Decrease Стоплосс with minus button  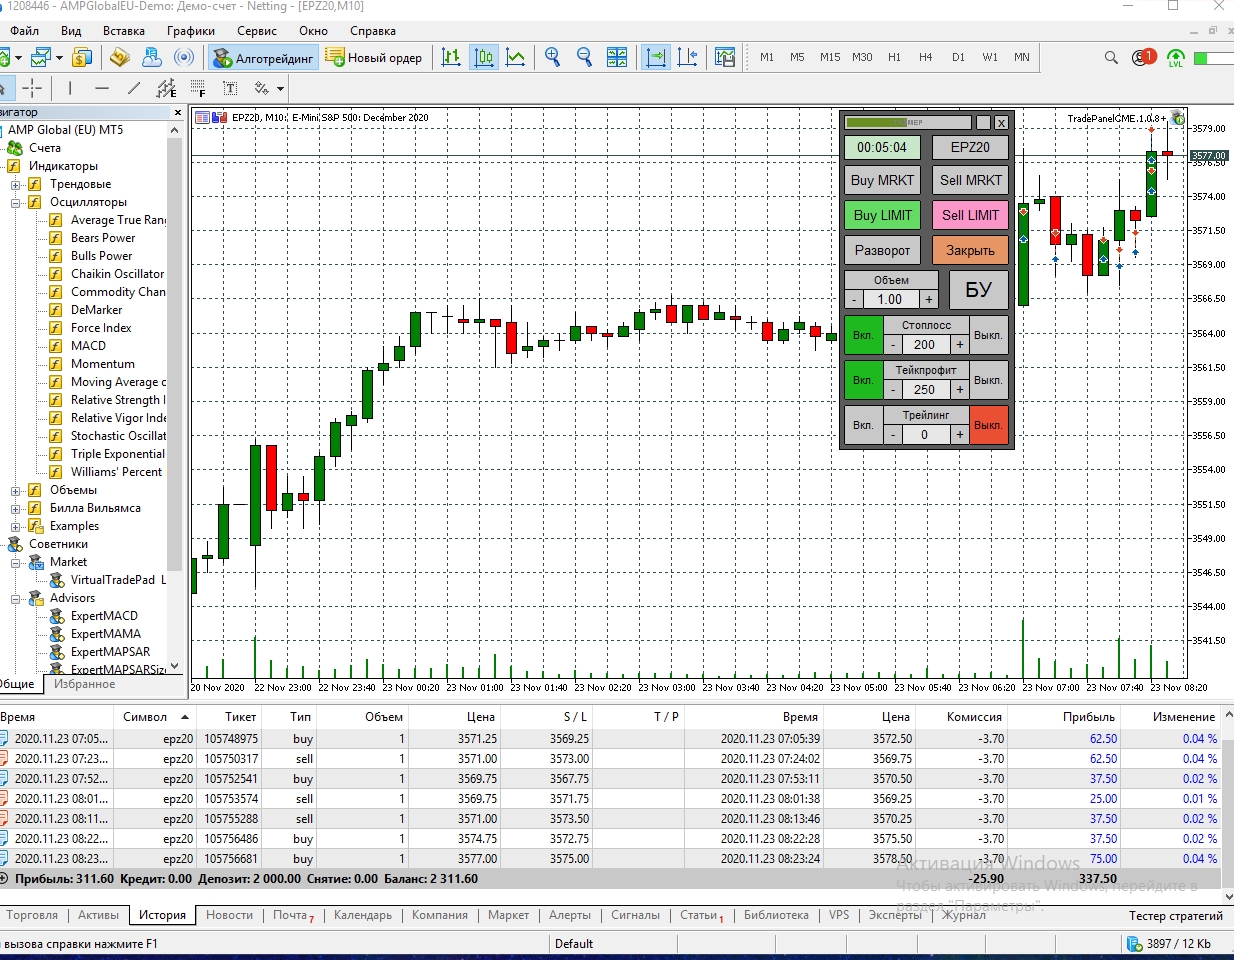pos(893,344)
